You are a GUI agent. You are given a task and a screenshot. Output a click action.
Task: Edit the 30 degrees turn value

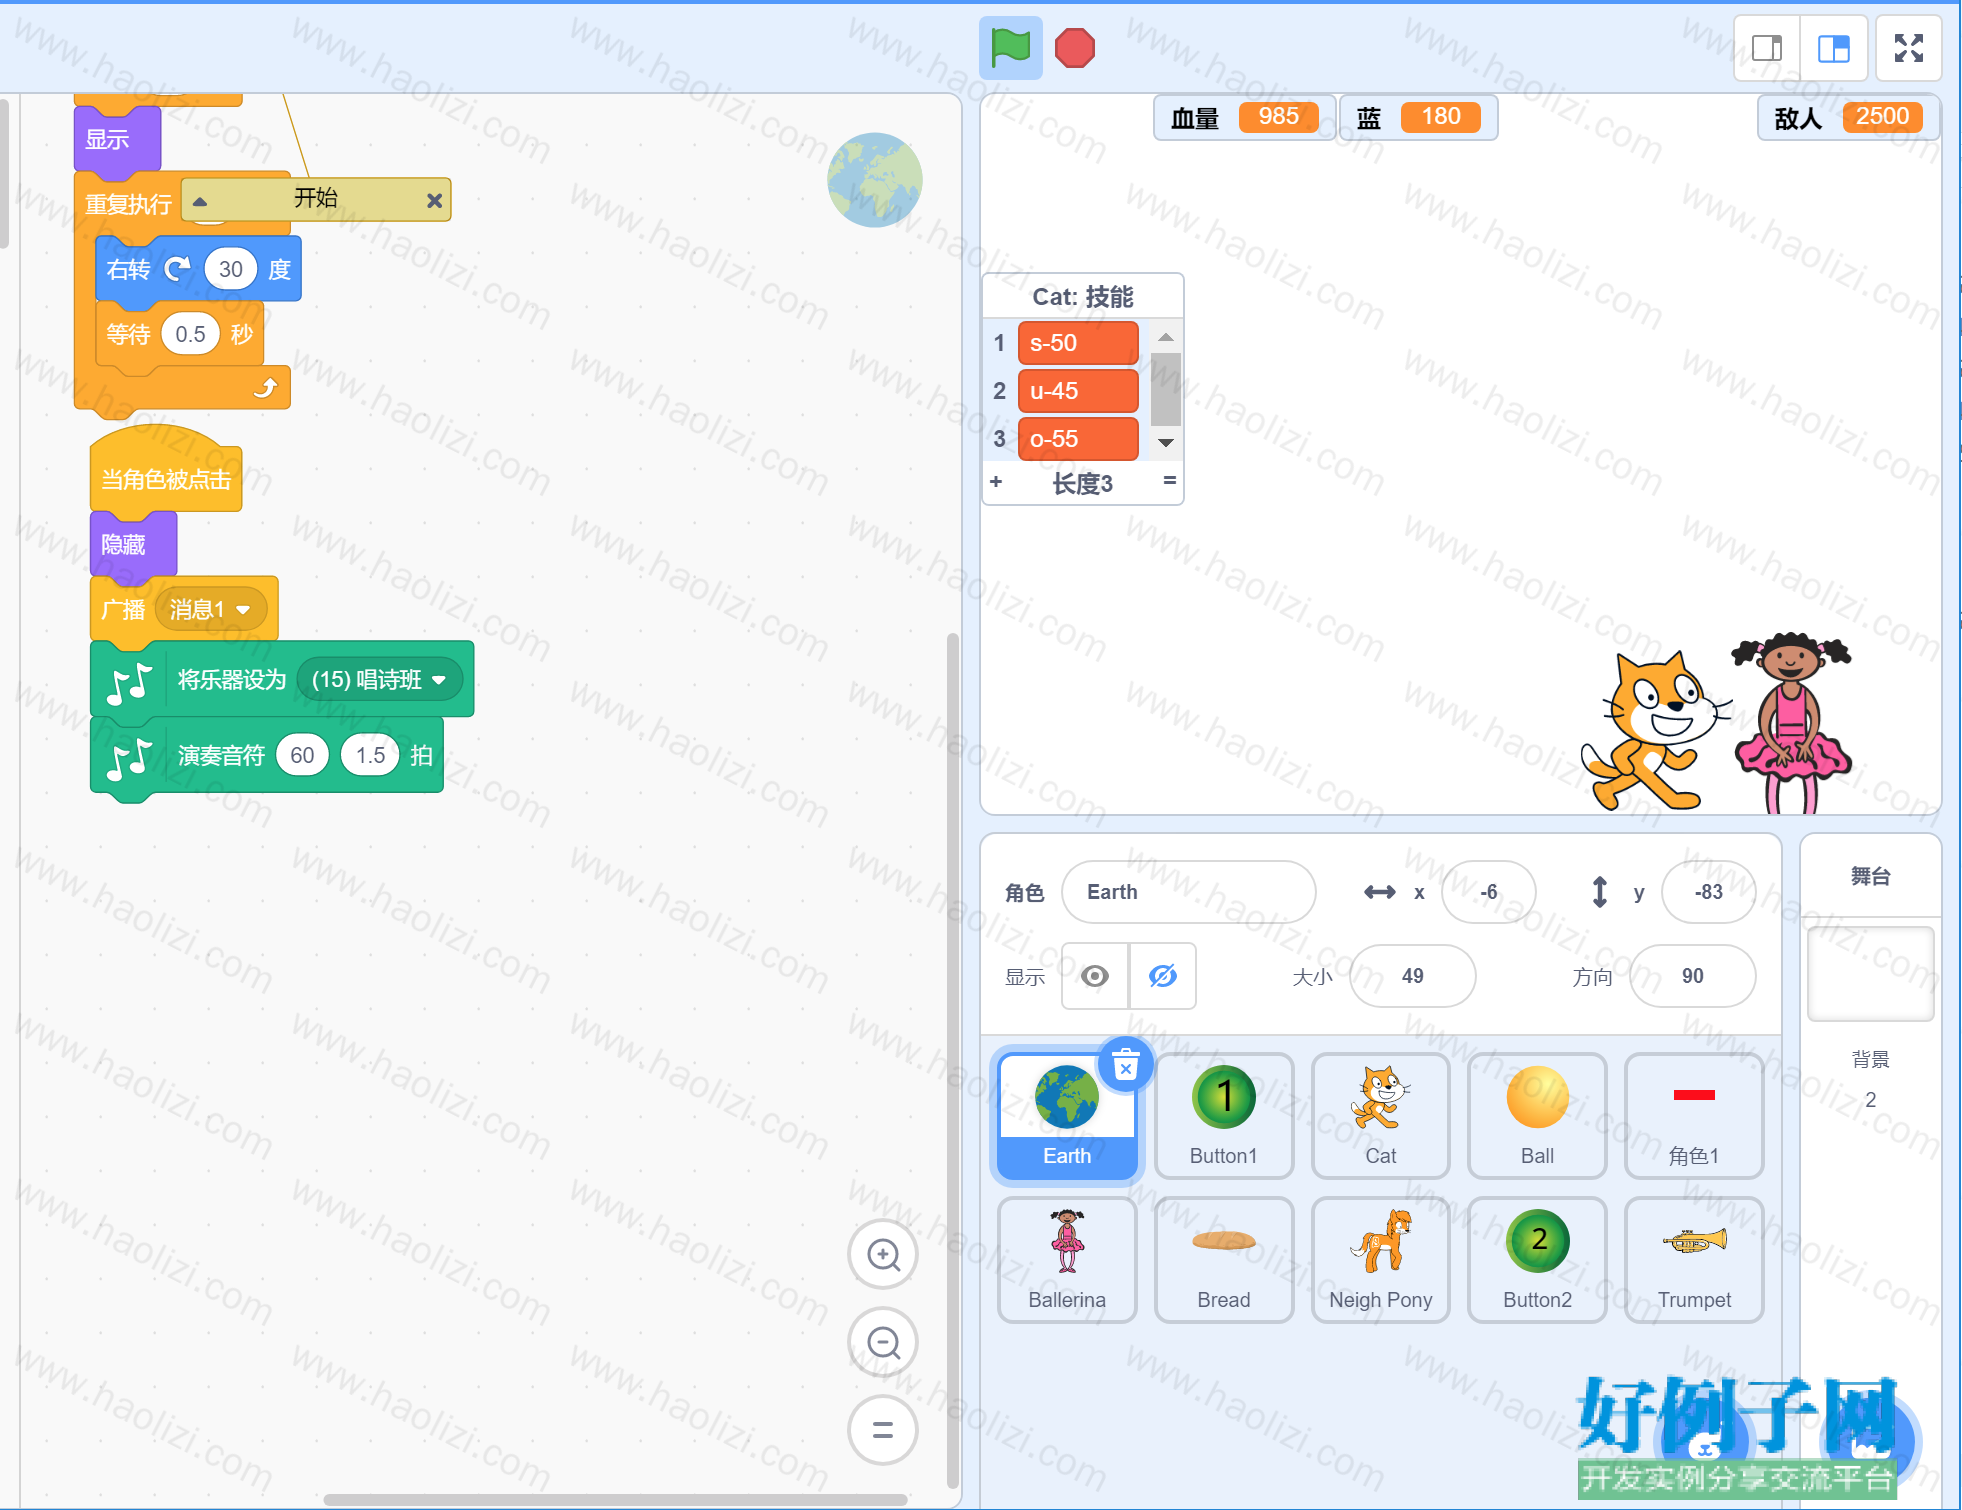[x=230, y=269]
